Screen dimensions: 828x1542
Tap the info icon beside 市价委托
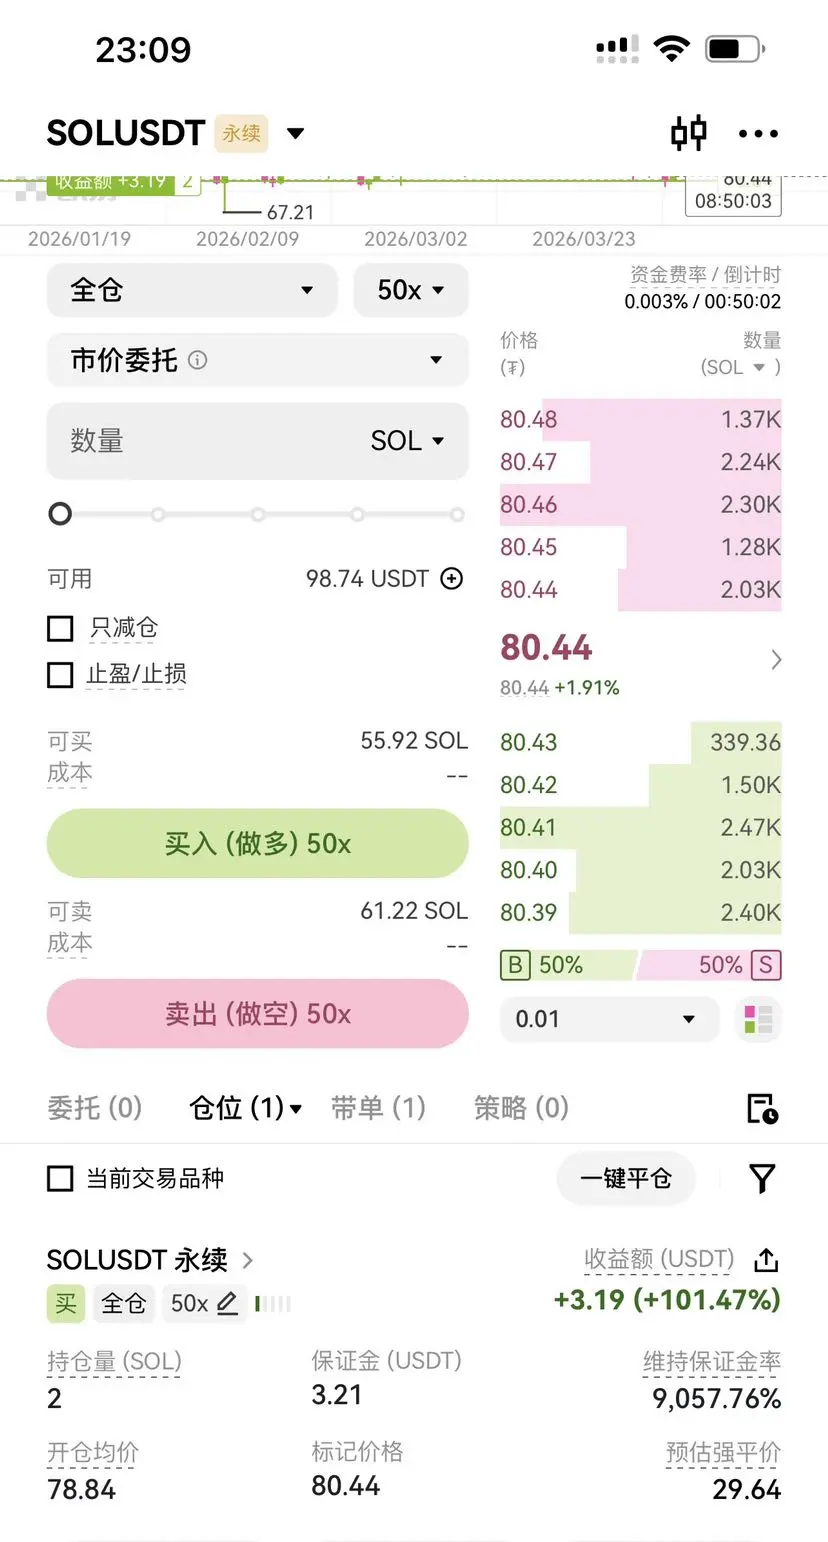coord(198,360)
